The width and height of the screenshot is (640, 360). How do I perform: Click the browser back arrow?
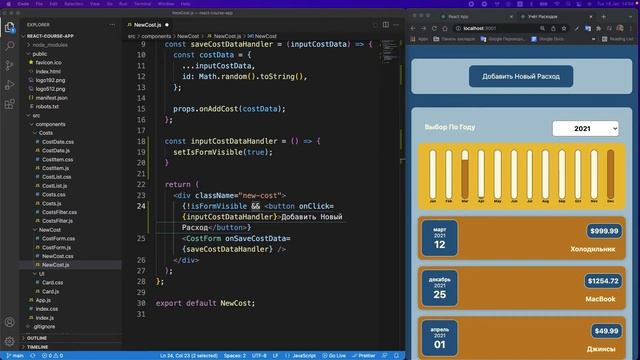[413, 28]
